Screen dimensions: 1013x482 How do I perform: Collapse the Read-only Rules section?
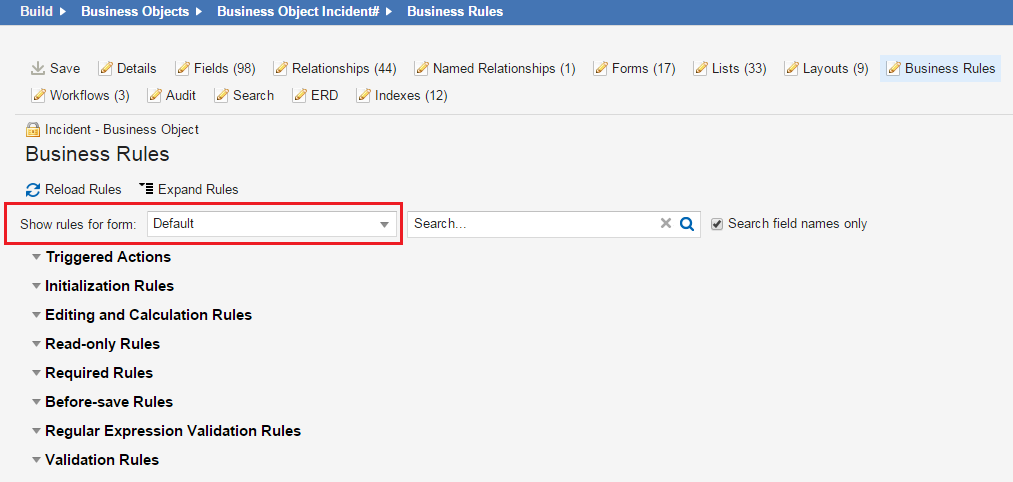tap(37, 344)
